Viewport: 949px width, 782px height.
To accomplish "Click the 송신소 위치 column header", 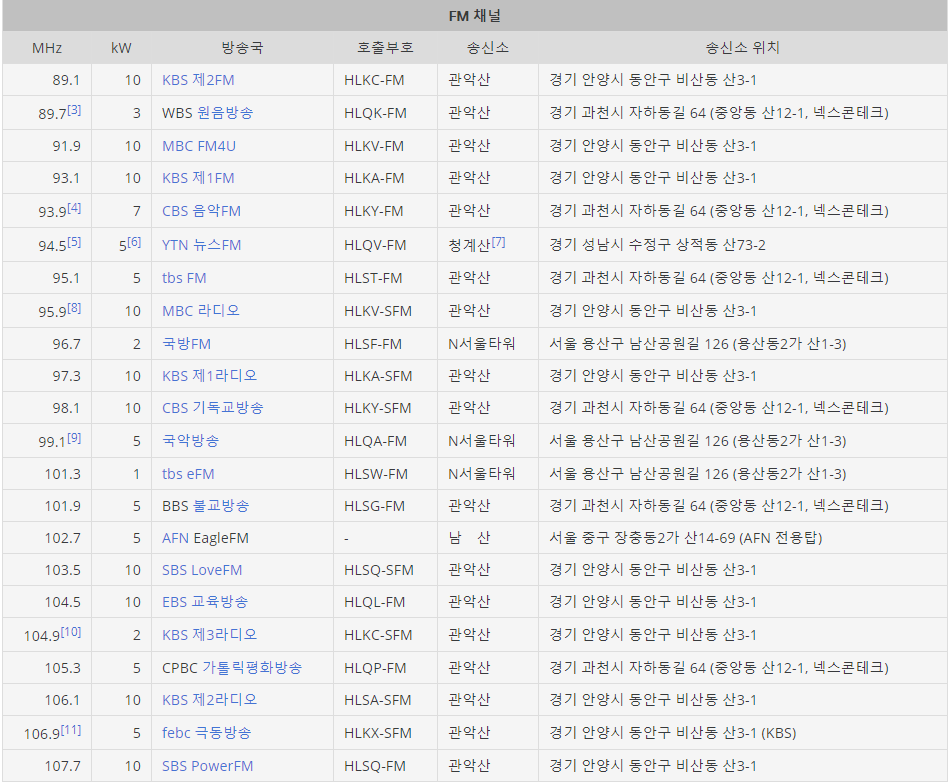I will click(x=743, y=48).
